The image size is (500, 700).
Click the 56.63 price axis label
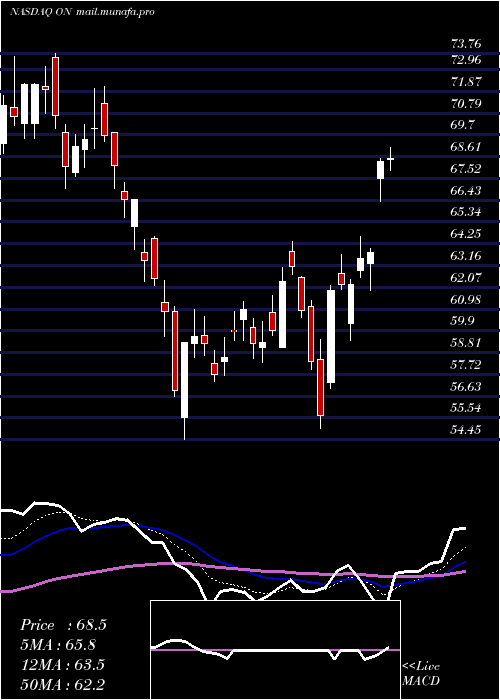(466, 387)
